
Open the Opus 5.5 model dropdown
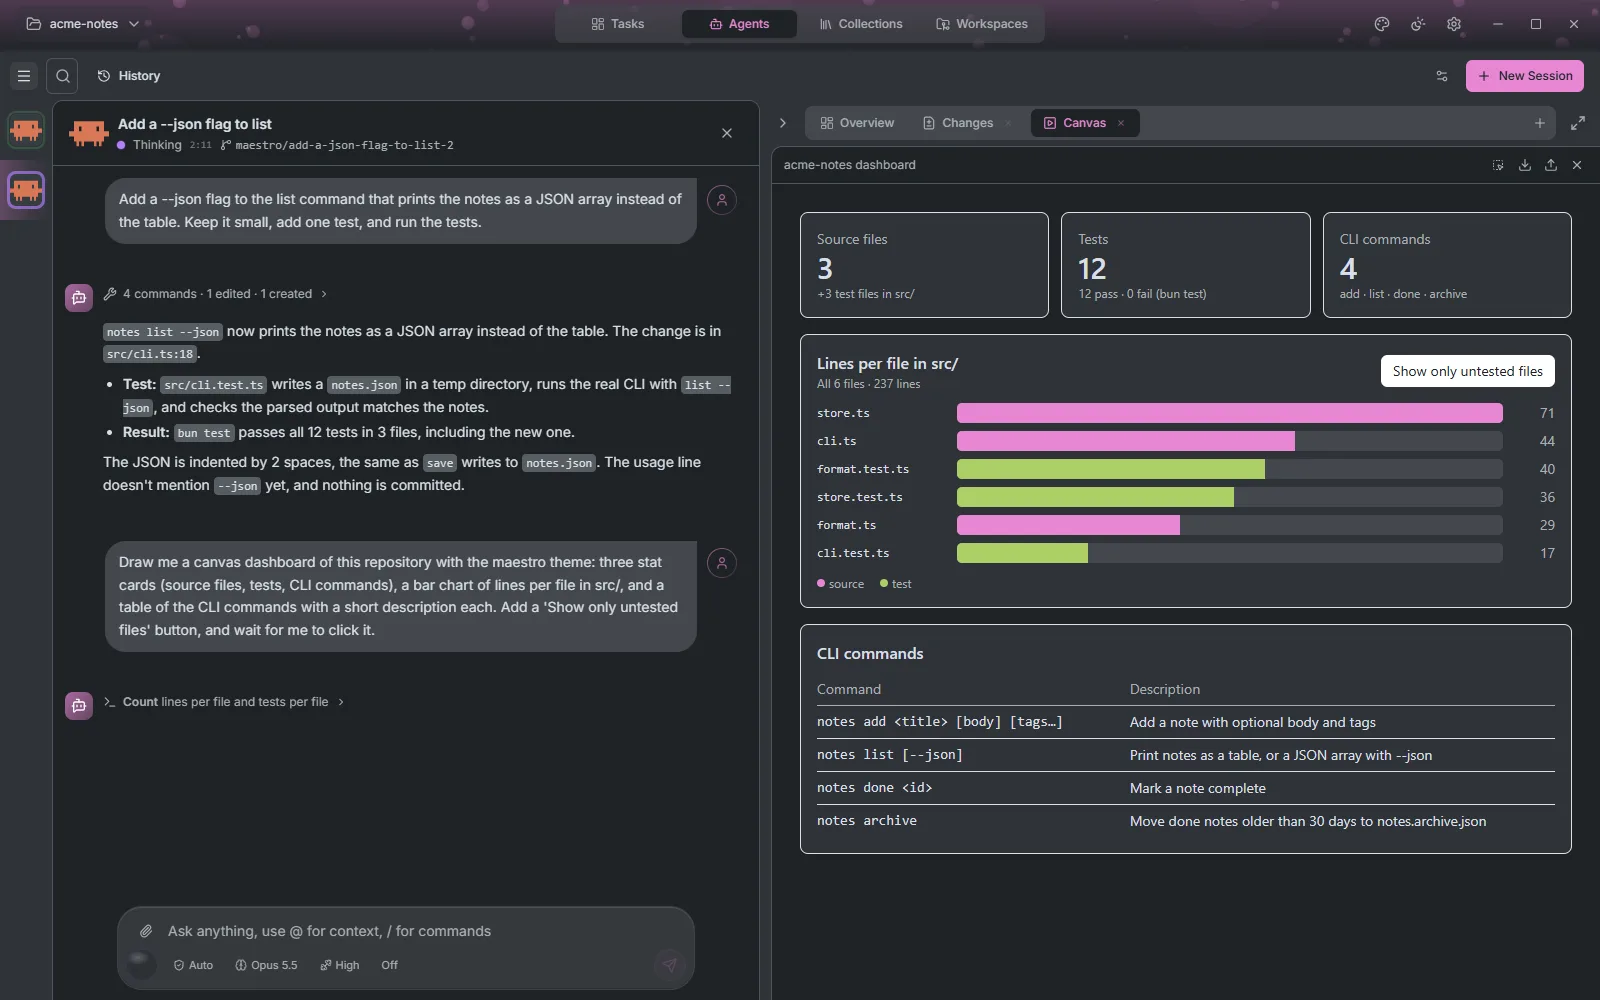click(266, 965)
